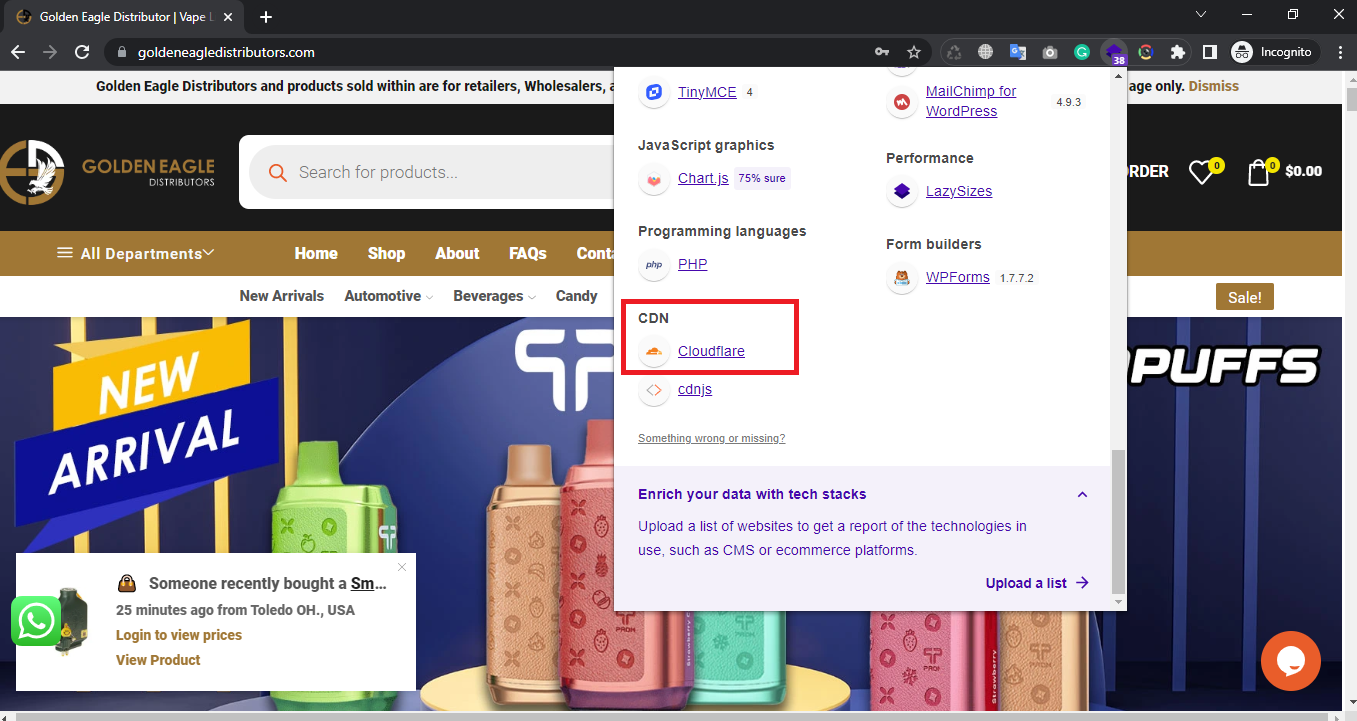The image size is (1357, 721).
Task: Bookmark this page with the star icon
Action: coord(913,52)
